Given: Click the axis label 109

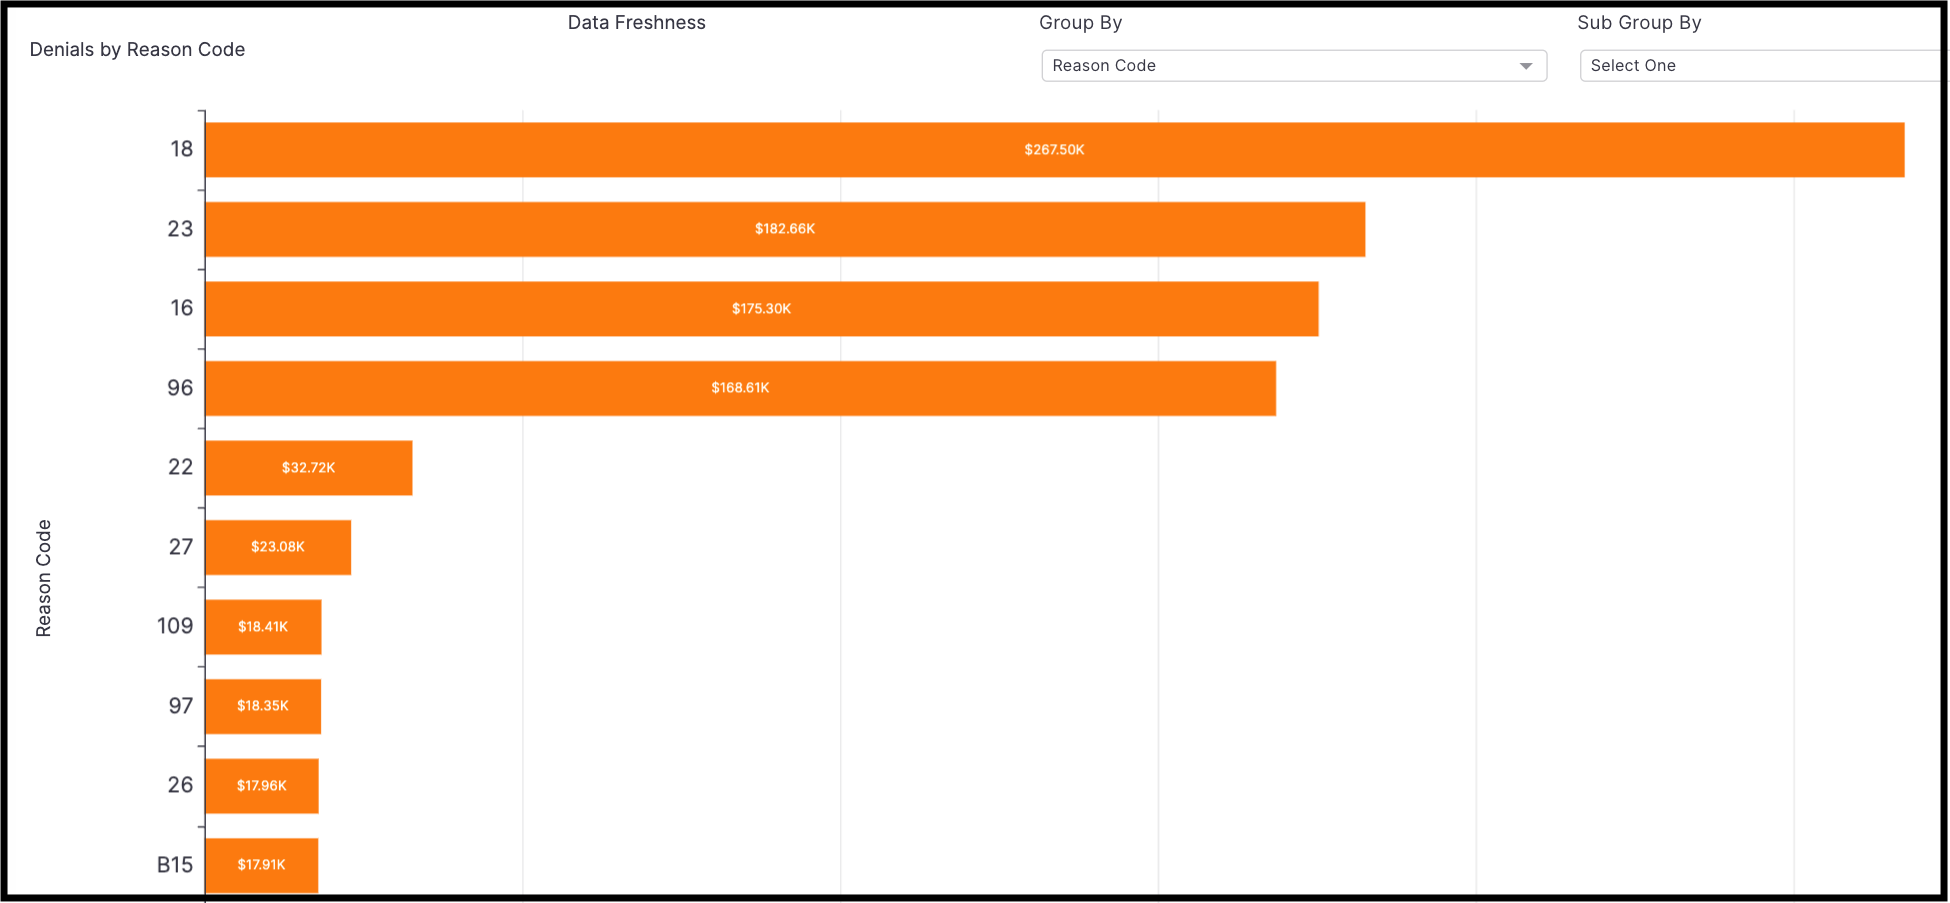Looking at the screenshot, I should (175, 626).
